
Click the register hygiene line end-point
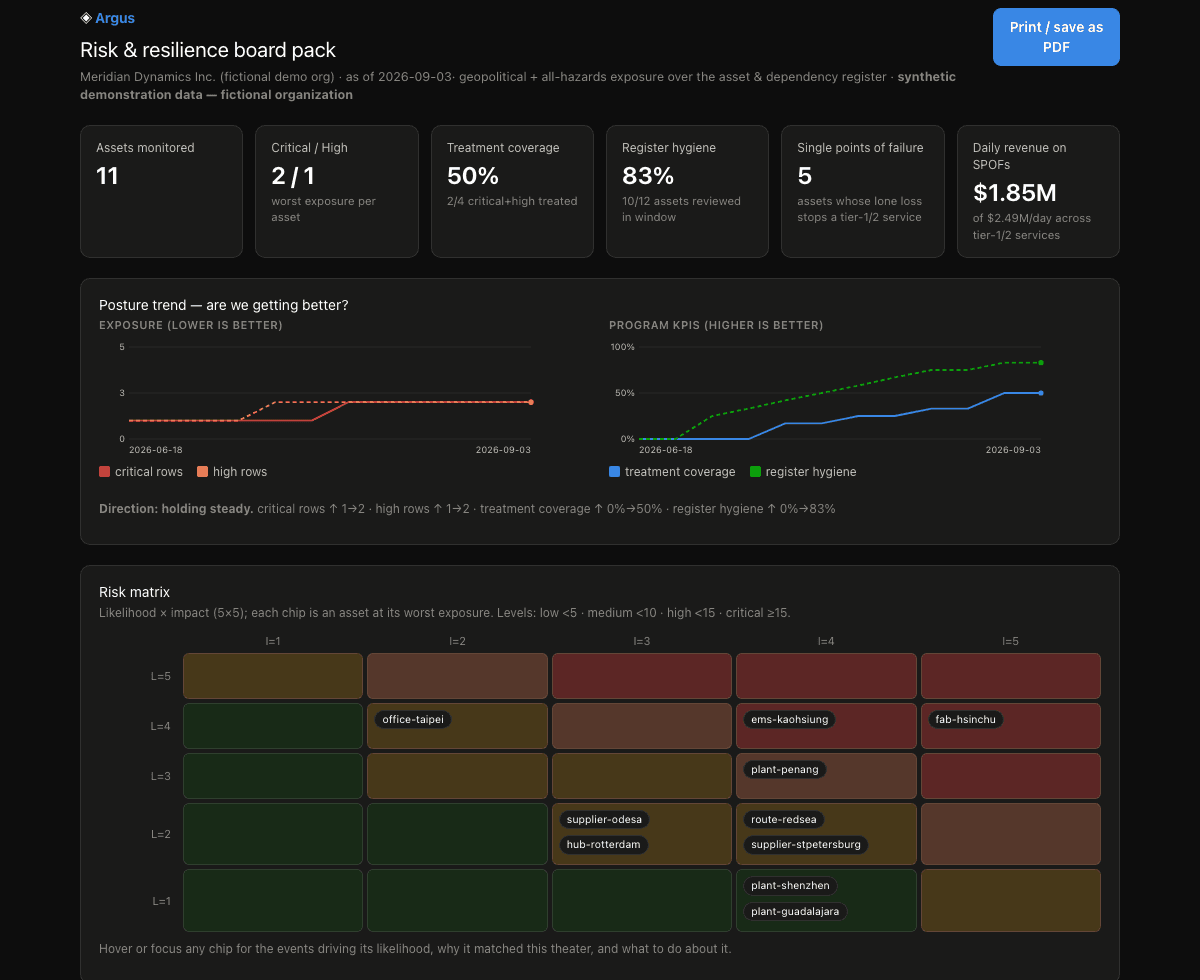(x=1041, y=362)
